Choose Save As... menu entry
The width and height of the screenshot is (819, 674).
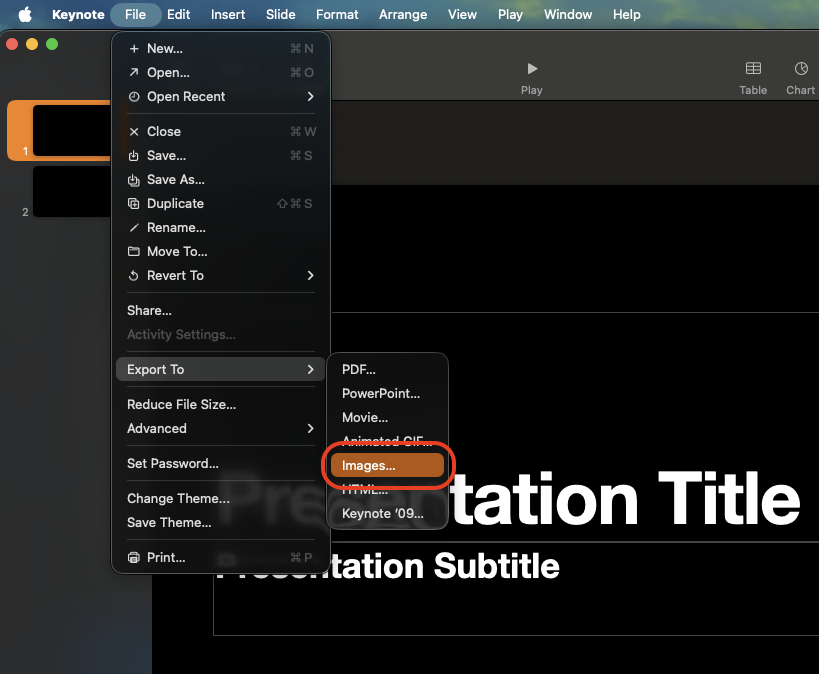[x=221, y=180]
